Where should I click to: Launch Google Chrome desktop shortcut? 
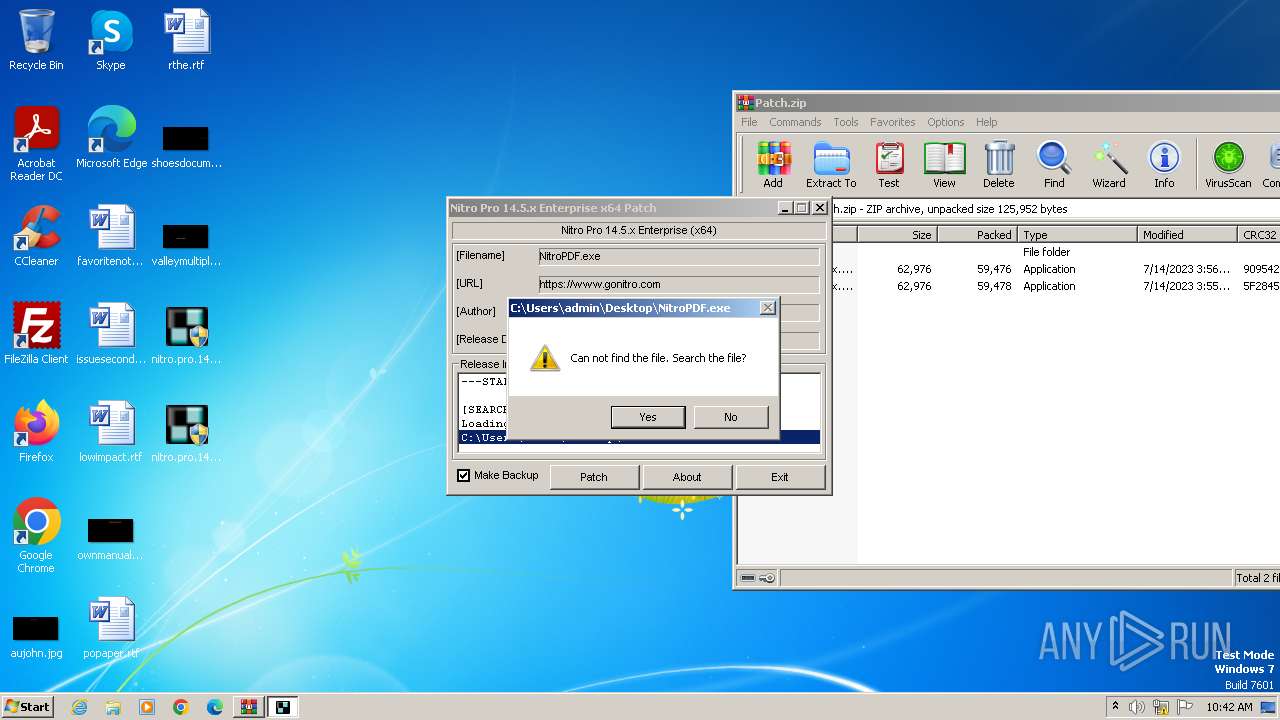tap(36, 536)
